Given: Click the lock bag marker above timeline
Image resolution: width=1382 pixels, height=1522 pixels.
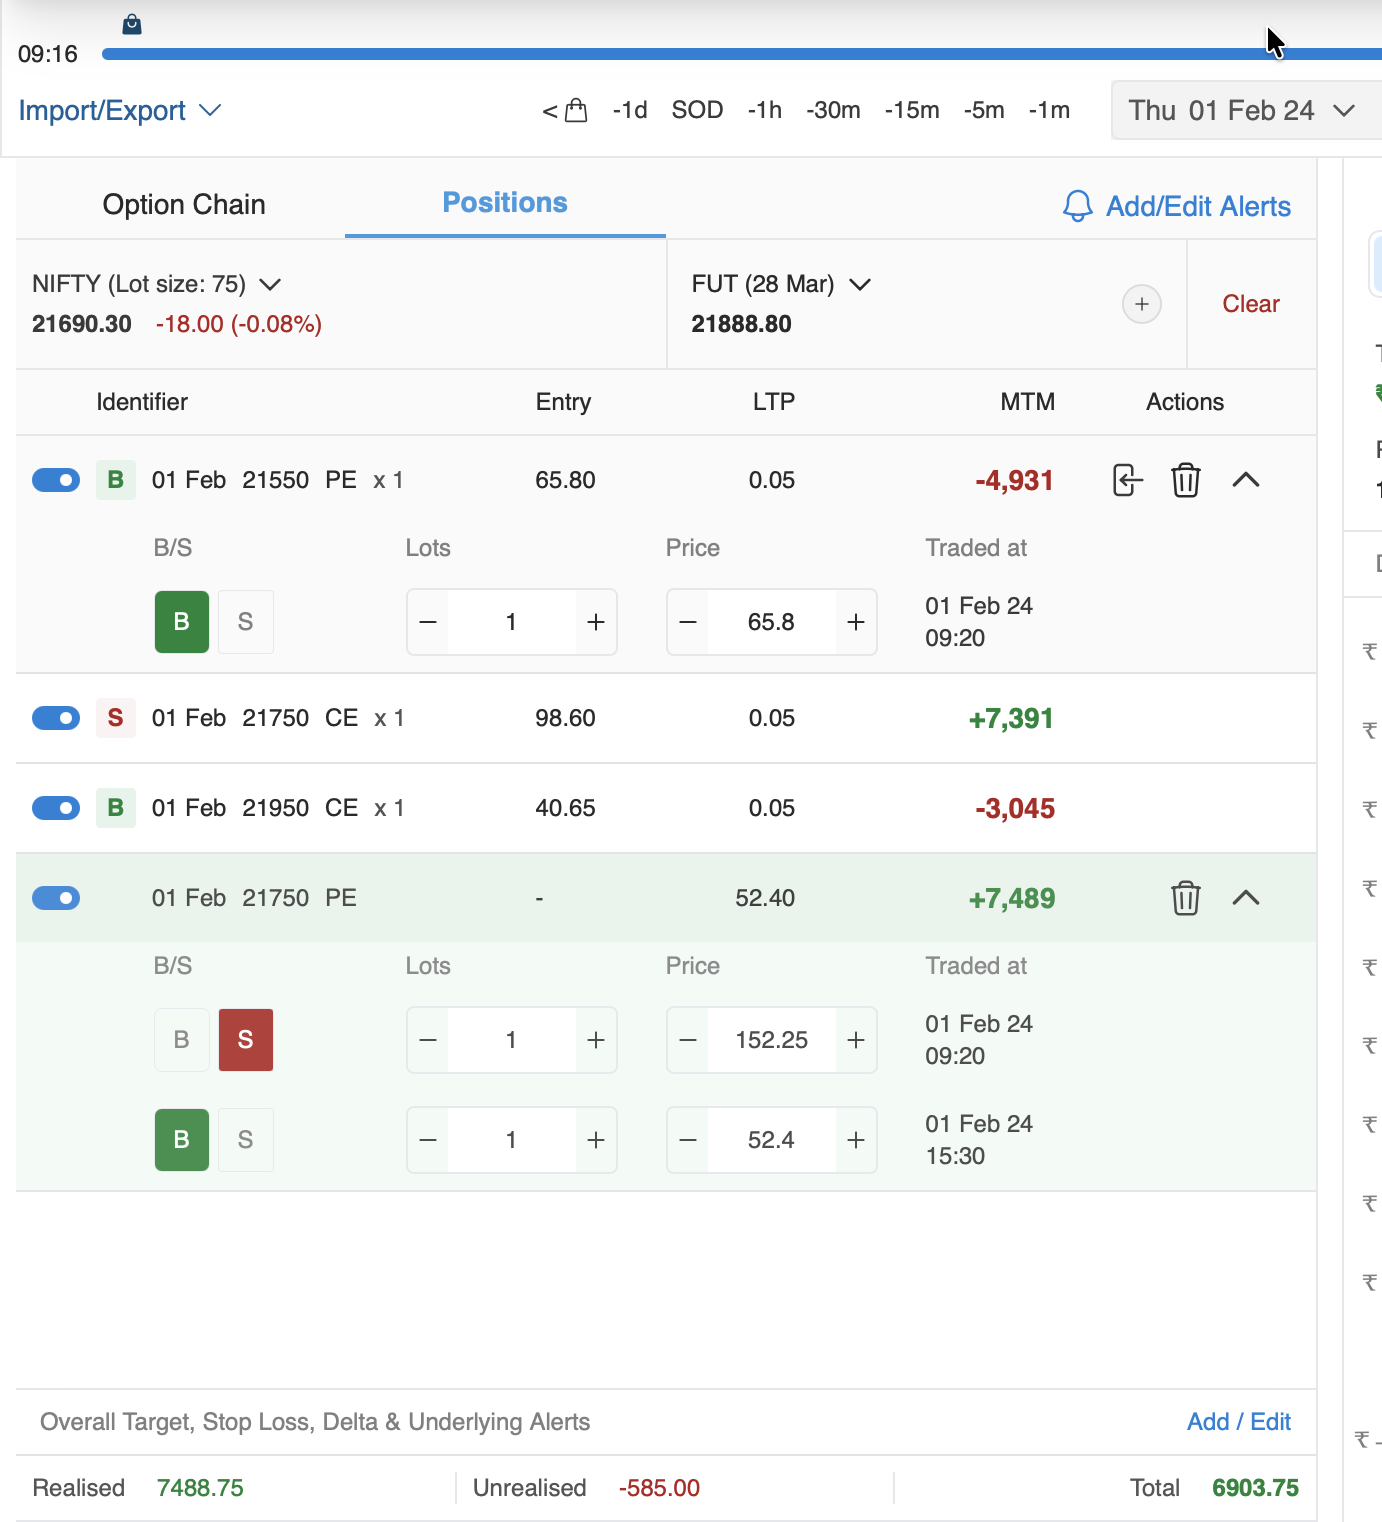Looking at the screenshot, I should pyautogui.click(x=132, y=24).
